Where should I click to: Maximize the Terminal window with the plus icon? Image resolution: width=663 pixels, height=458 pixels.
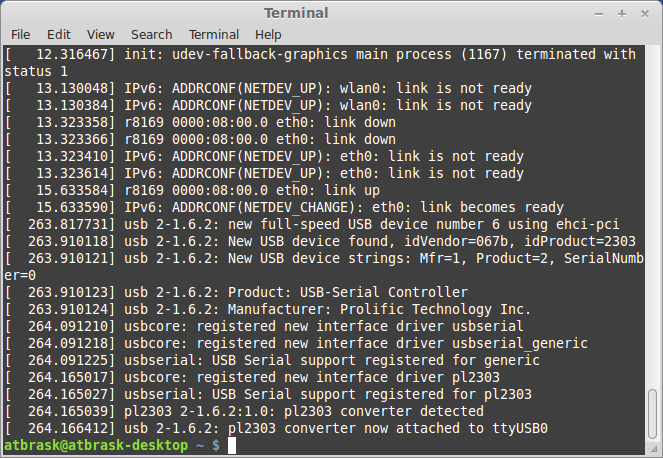point(622,14)
